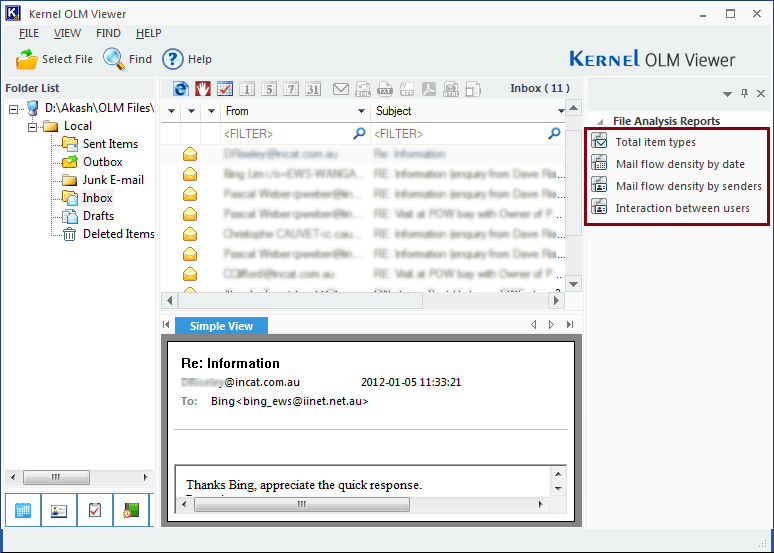774x553 pixels.
Task: Click the red hand stop icon
Action: [203, 89]
